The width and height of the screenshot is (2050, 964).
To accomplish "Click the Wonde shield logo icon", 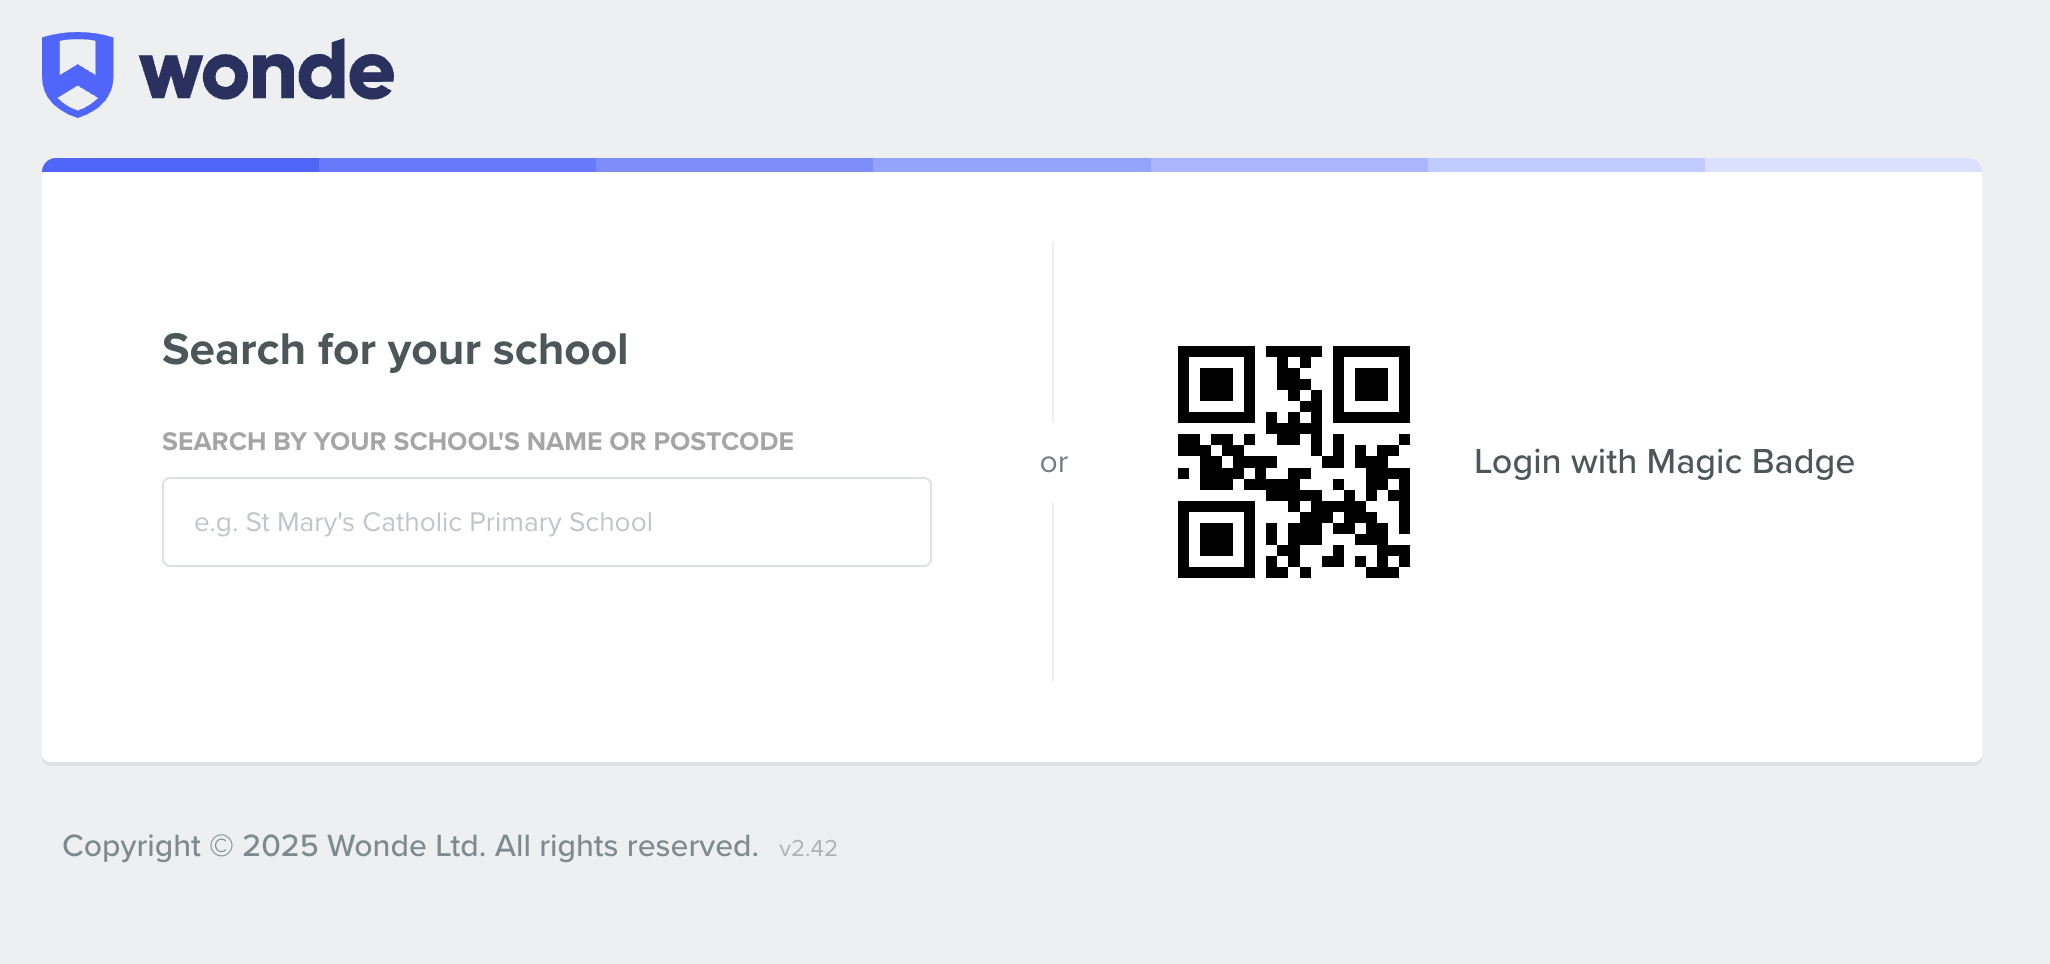I will pyautogui.click(x=77, y=74).
